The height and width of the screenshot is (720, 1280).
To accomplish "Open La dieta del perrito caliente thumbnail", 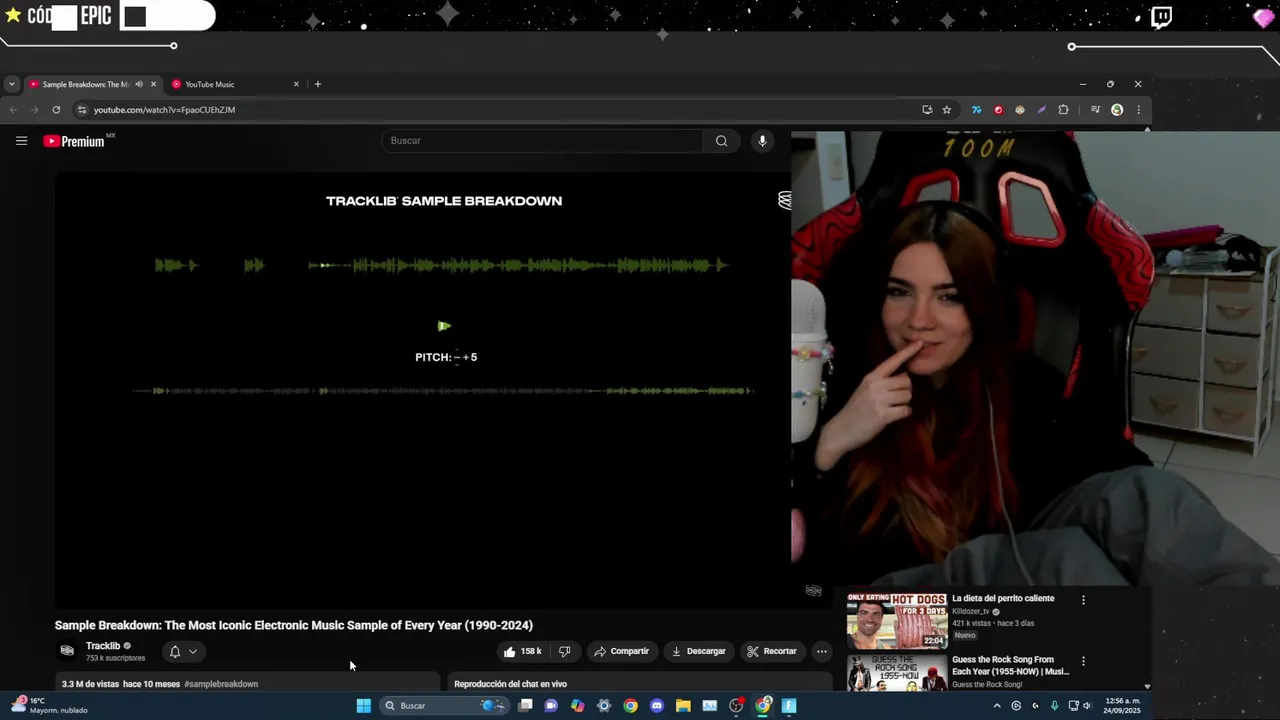I will (x=897, y=621).
